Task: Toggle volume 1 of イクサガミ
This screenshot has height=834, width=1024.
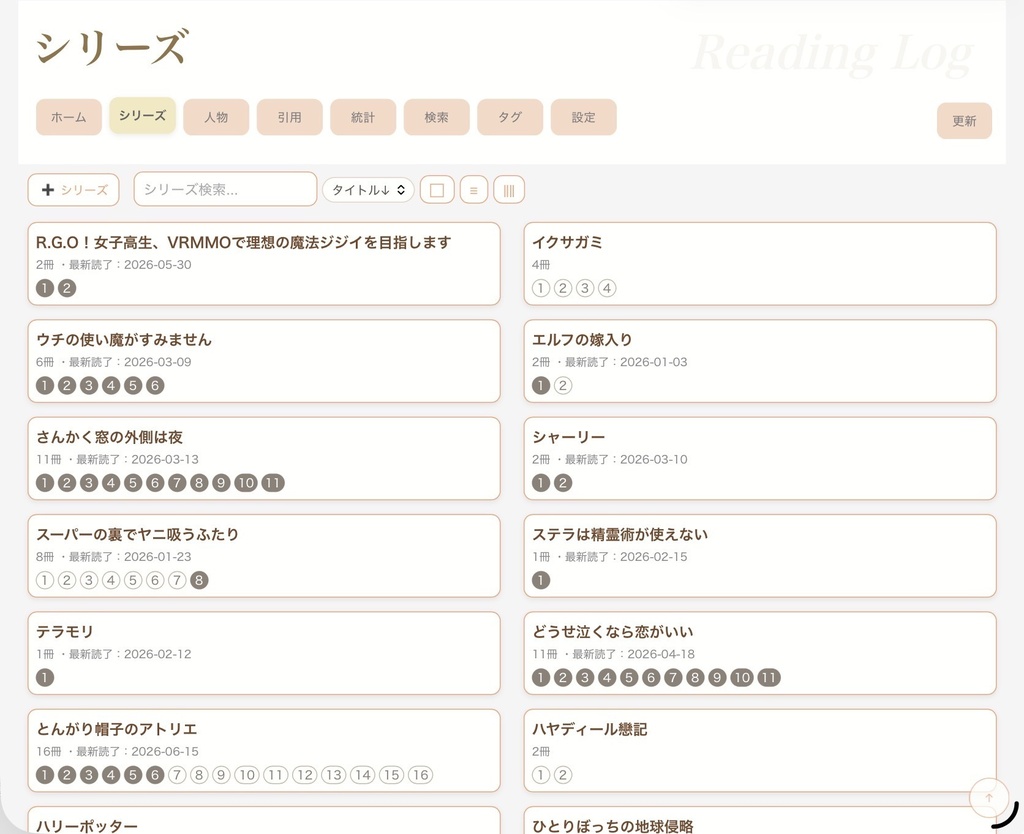Action: (x=541, y=288)
